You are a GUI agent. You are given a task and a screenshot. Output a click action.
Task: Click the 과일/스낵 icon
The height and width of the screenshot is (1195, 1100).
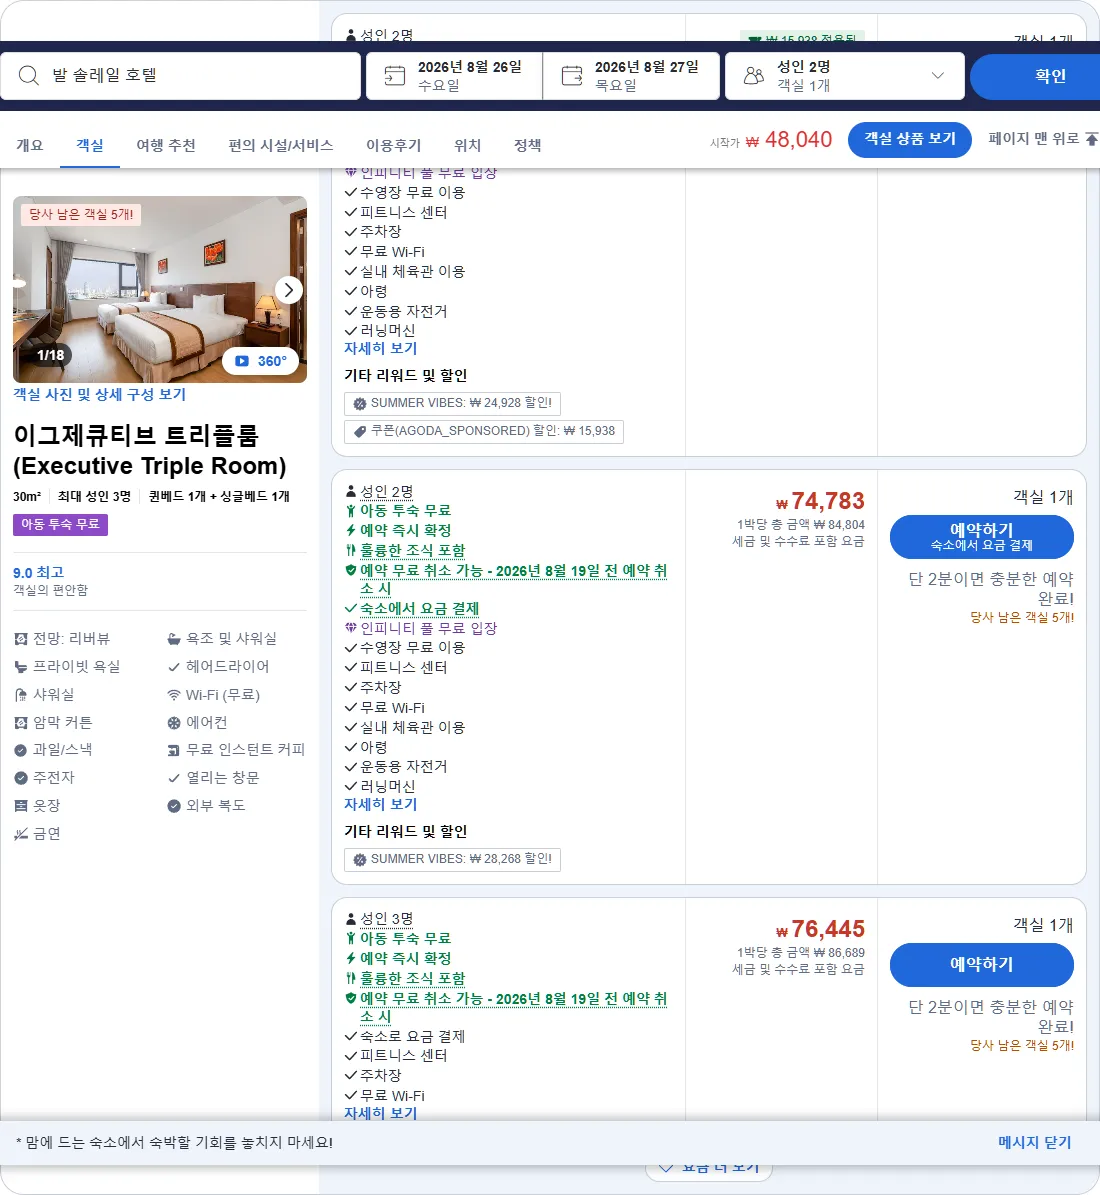pyautogui.click(x=21, y=750)
